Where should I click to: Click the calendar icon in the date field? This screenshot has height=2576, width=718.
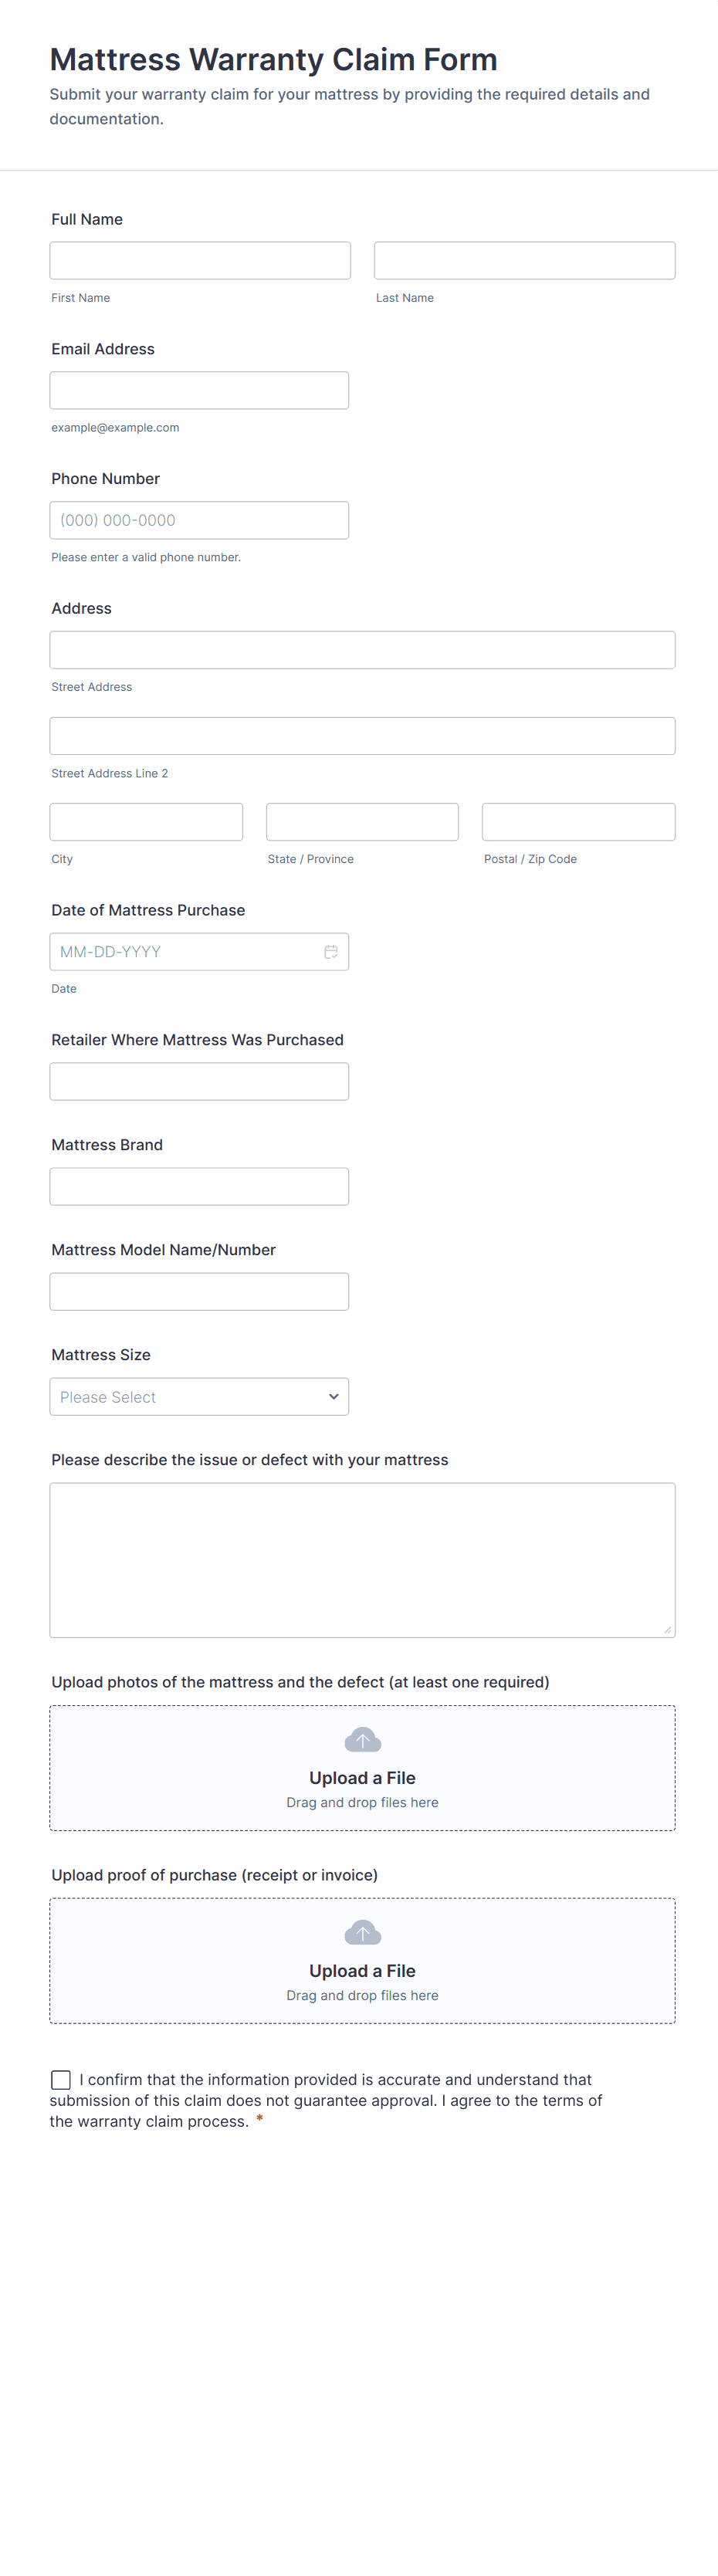331,952
